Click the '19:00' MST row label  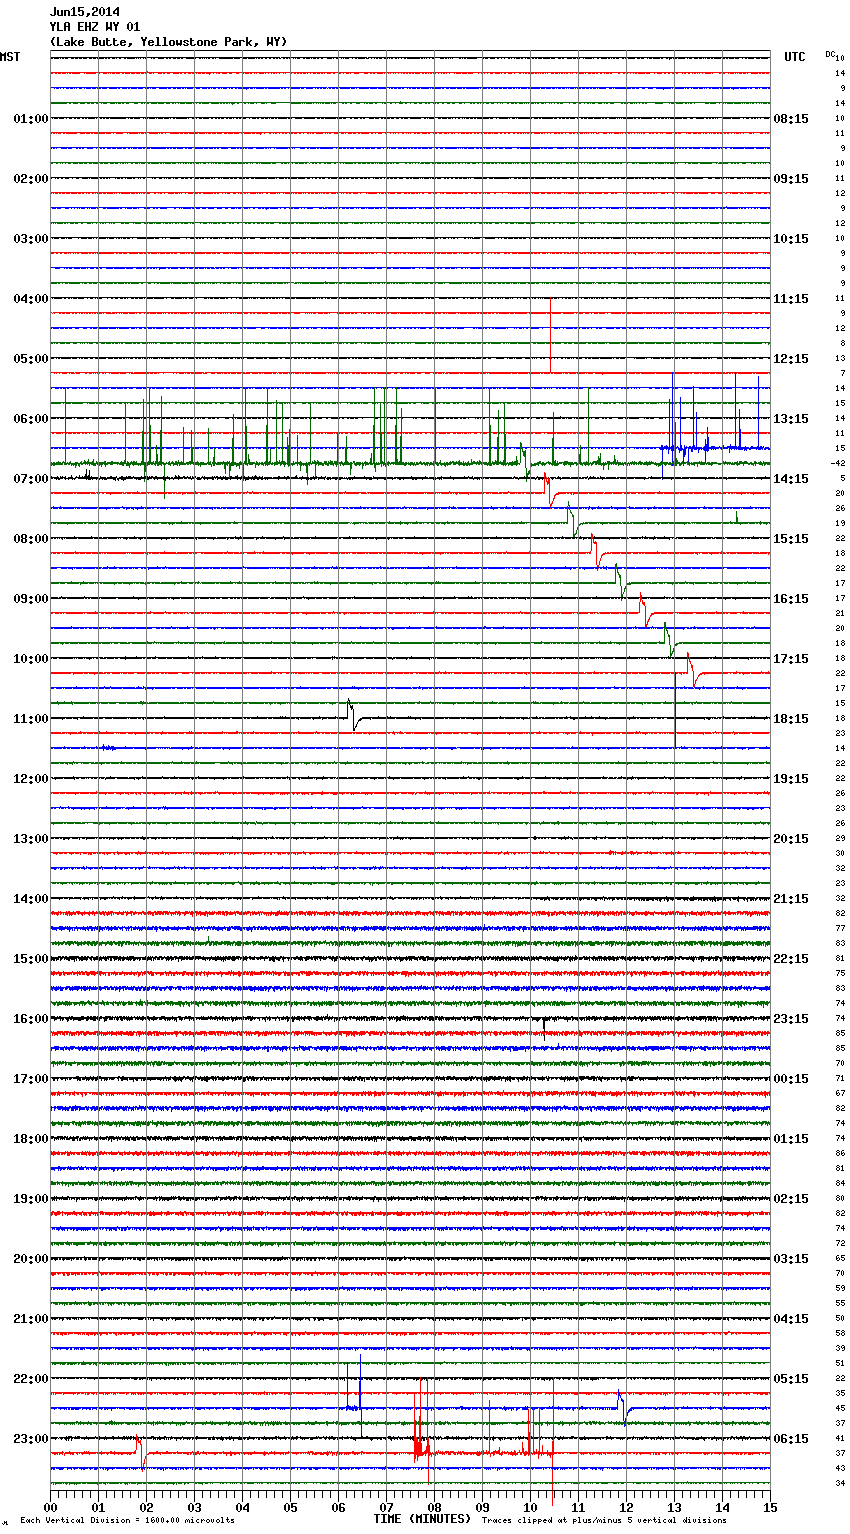coord(31,1199)
